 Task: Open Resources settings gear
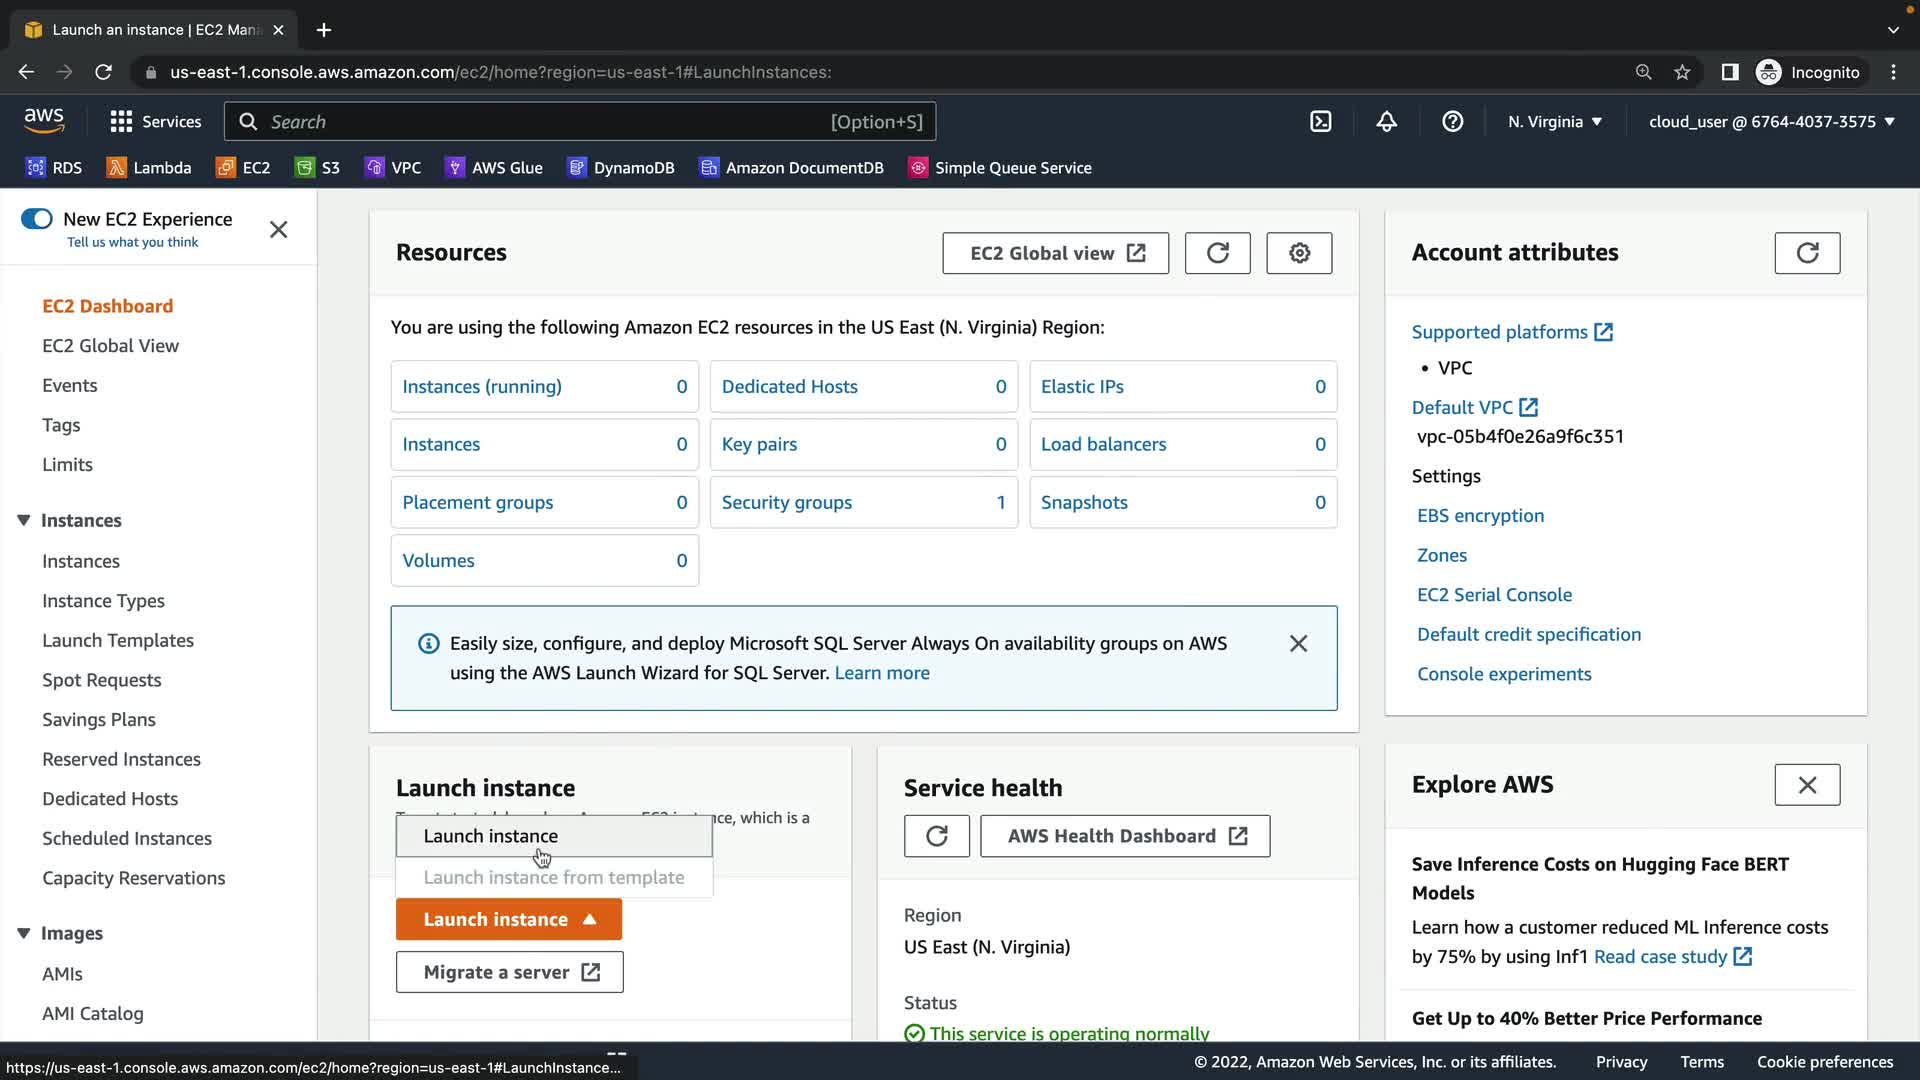(x=1298, y=253)
